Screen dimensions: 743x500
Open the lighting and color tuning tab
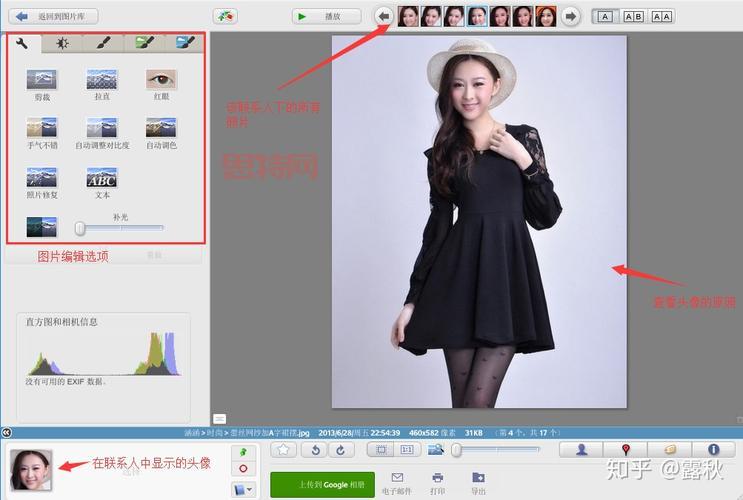62,44
